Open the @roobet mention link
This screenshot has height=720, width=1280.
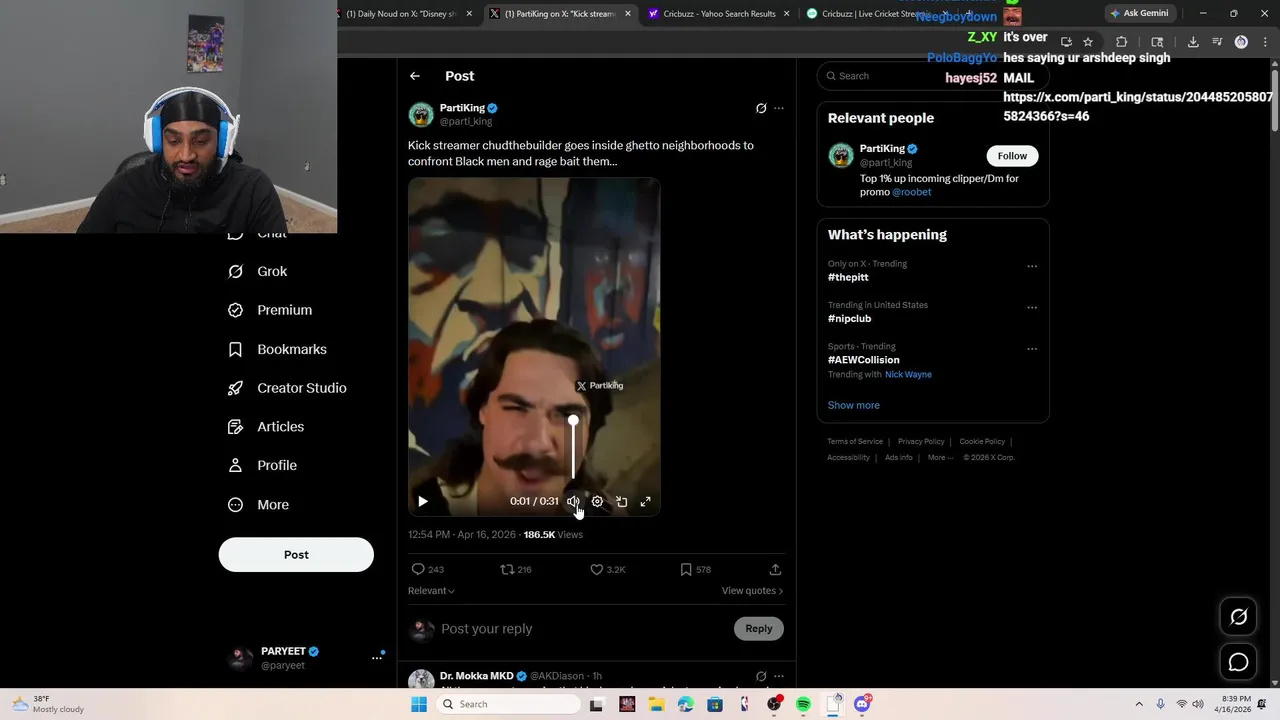pyautogui.click(x=911, y=192)
